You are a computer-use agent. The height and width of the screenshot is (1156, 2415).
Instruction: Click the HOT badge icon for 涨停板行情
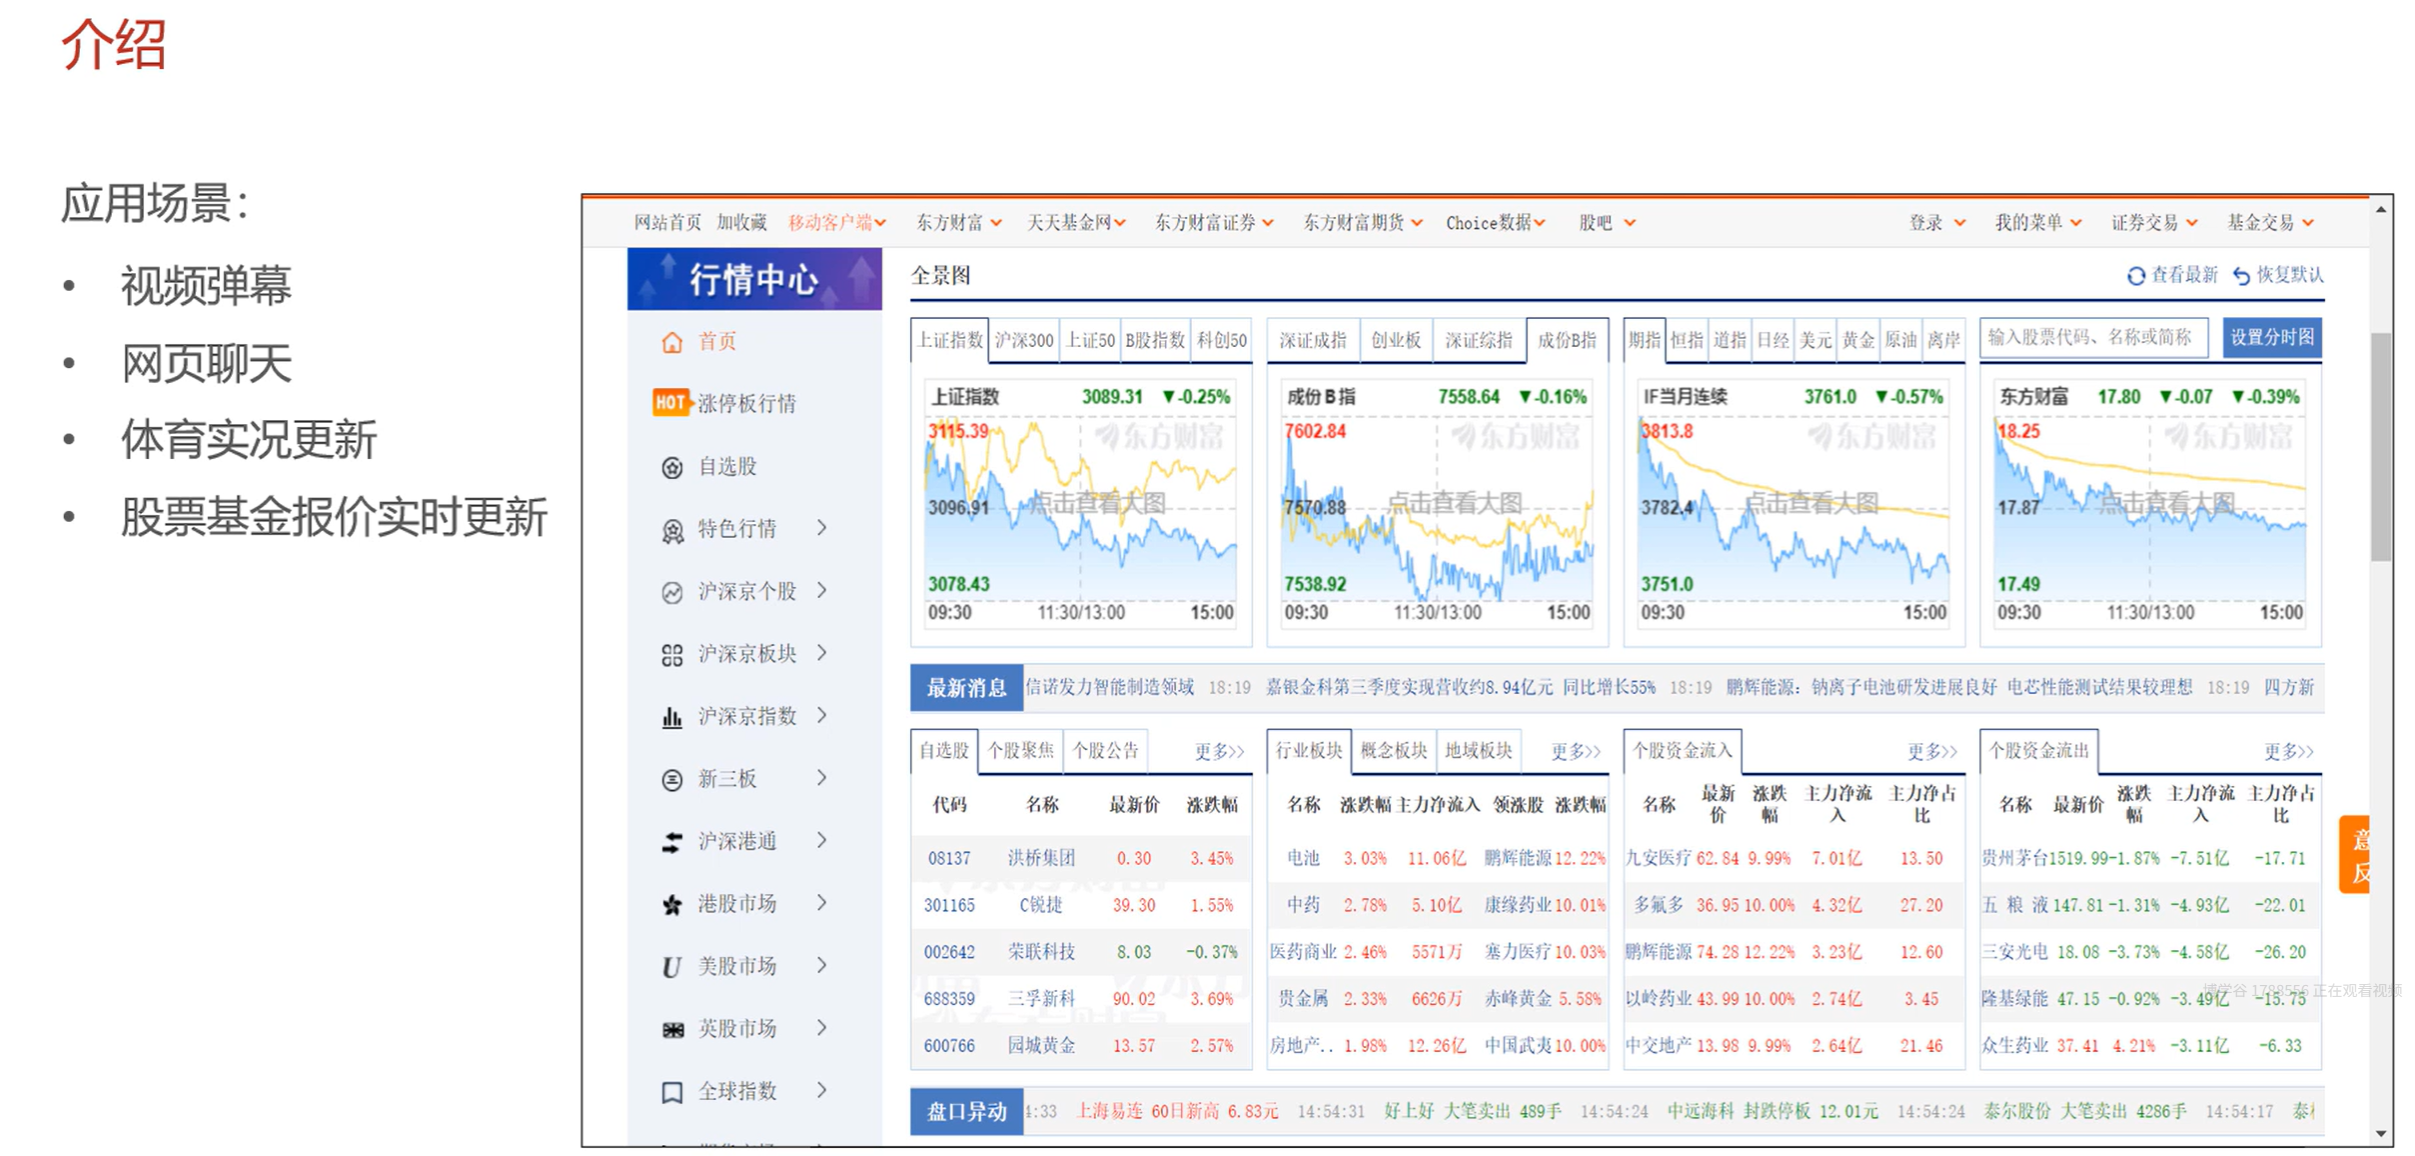(x=669, y=403)
